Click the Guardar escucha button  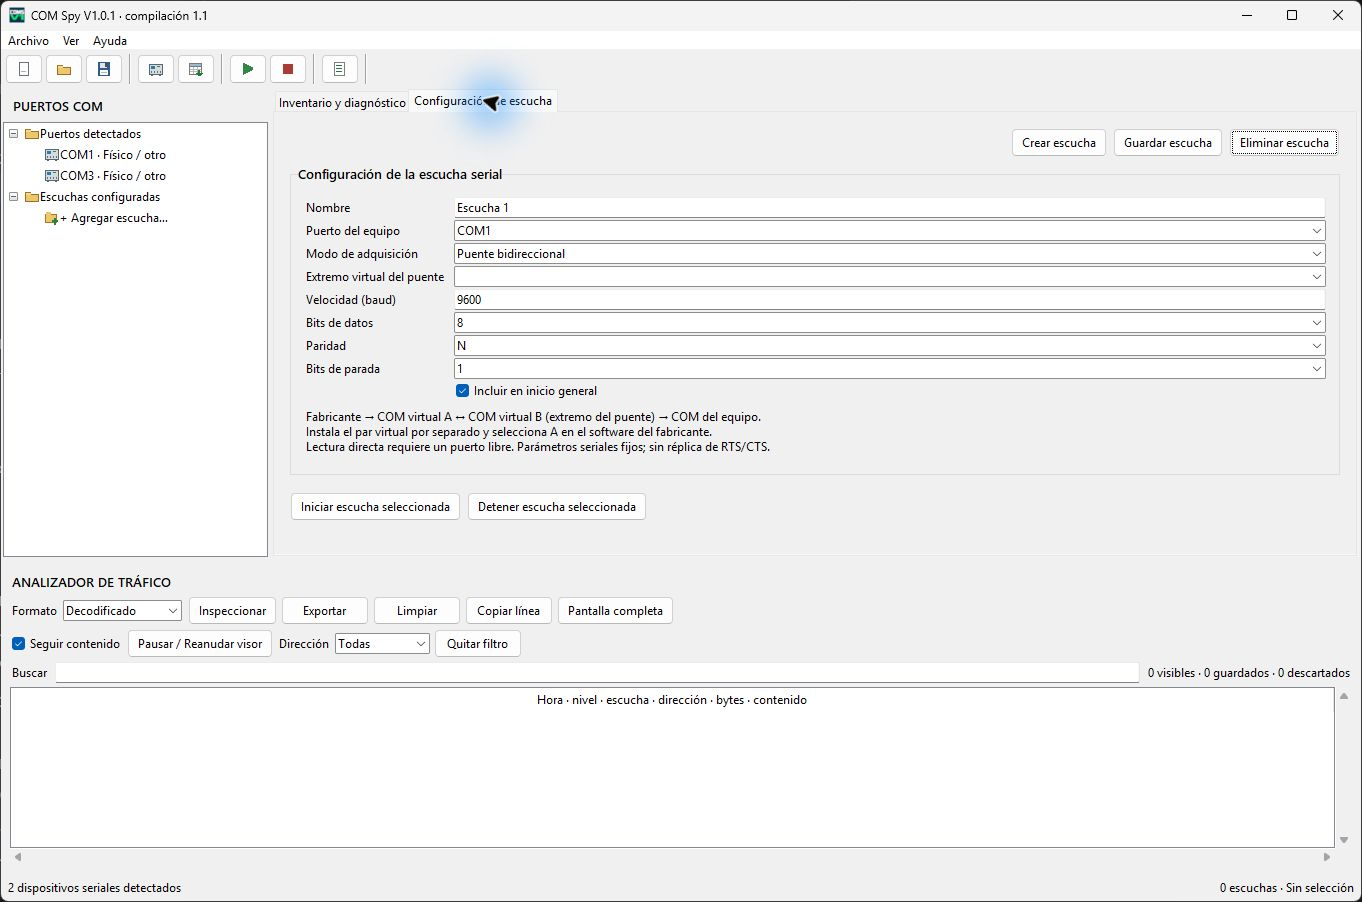coord(1168,143)
